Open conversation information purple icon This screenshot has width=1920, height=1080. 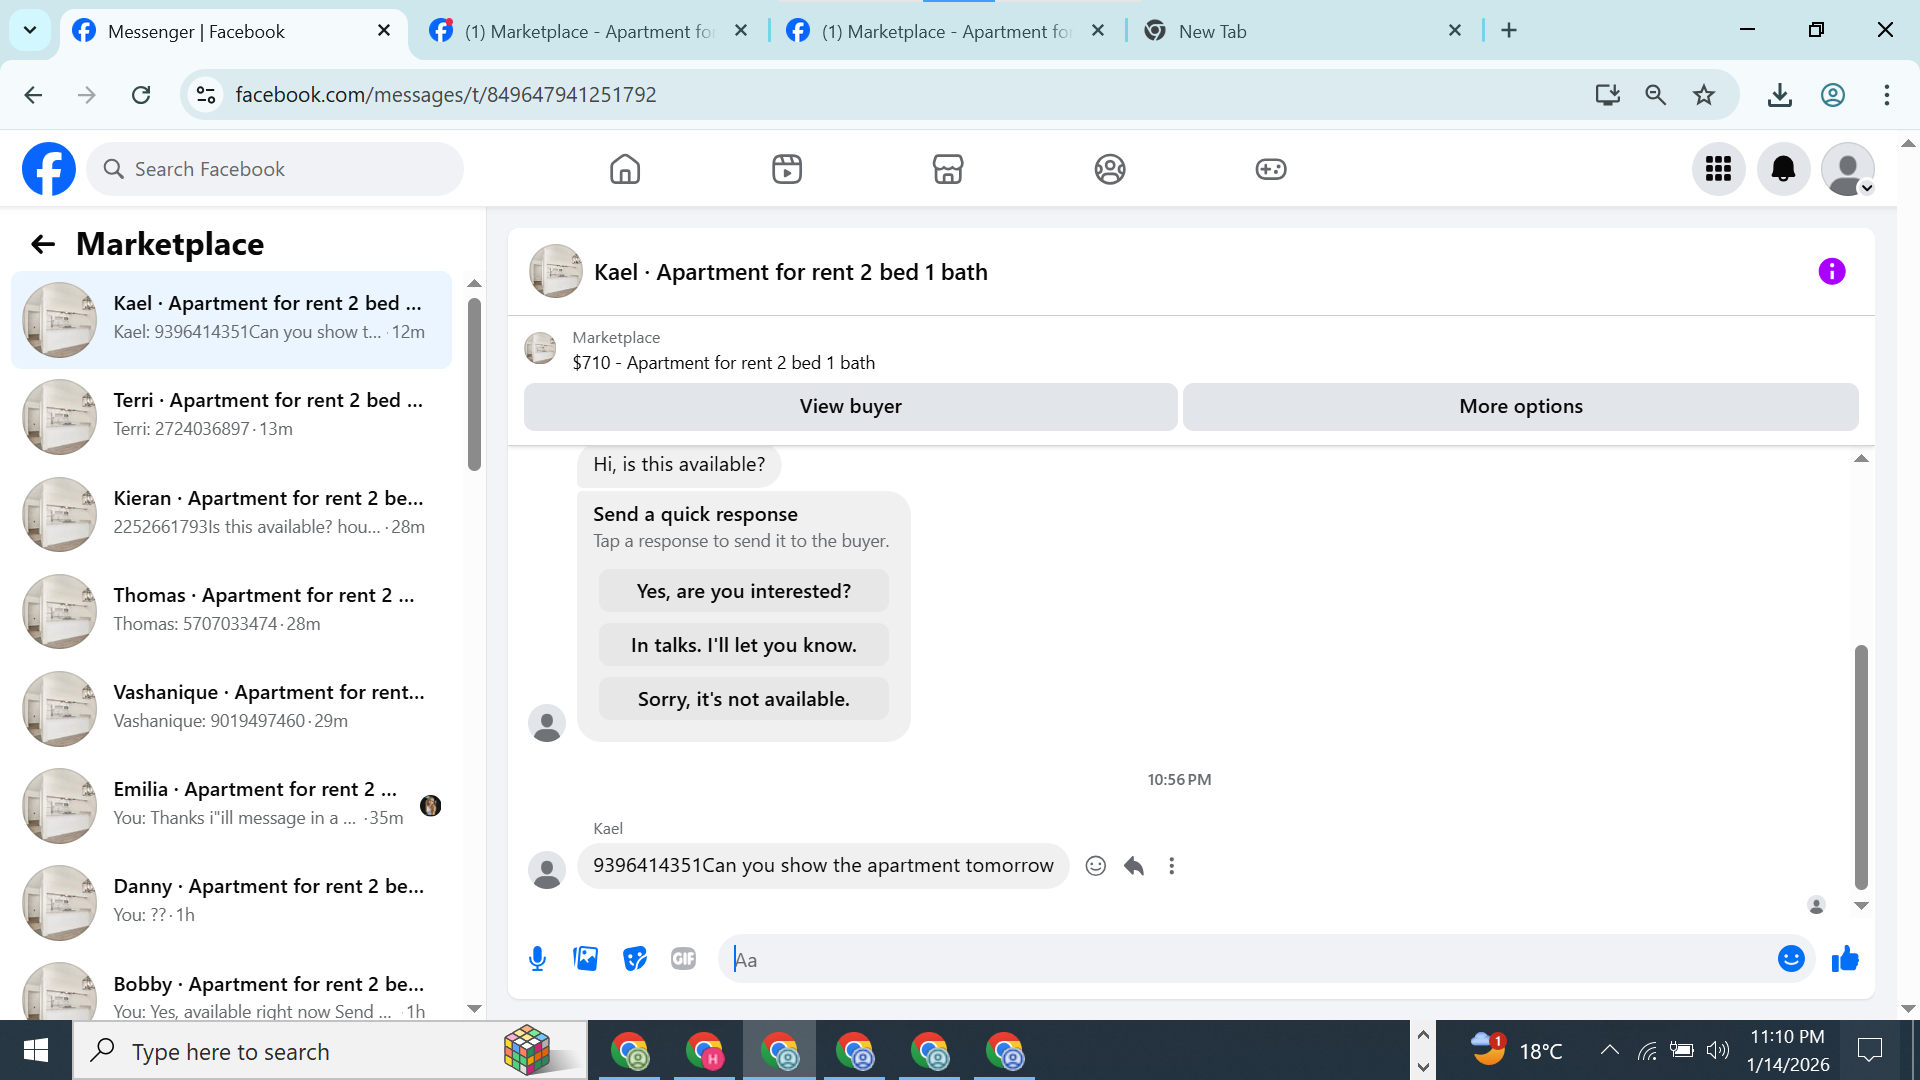click(x=1831, y=271)
